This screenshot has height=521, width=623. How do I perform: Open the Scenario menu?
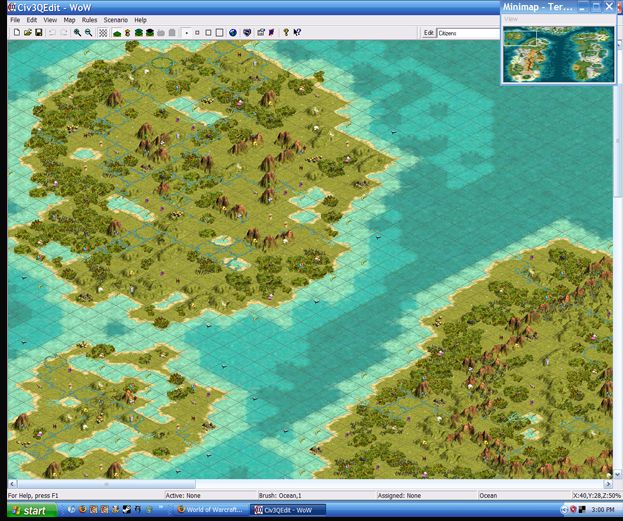(116, 20)
